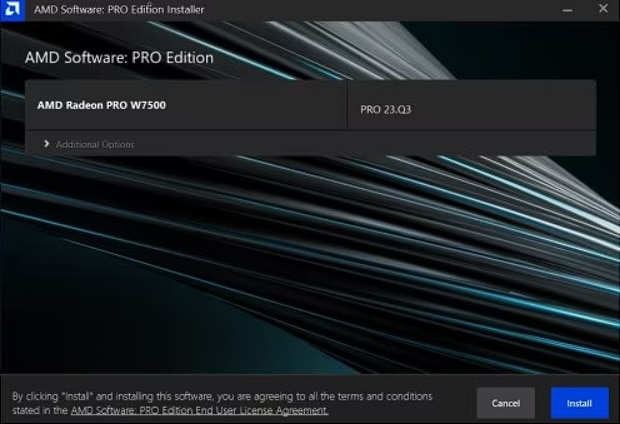Click the Additional Options label
The height and width of the screenshot is (424, 620).
[x=95, y=144]
